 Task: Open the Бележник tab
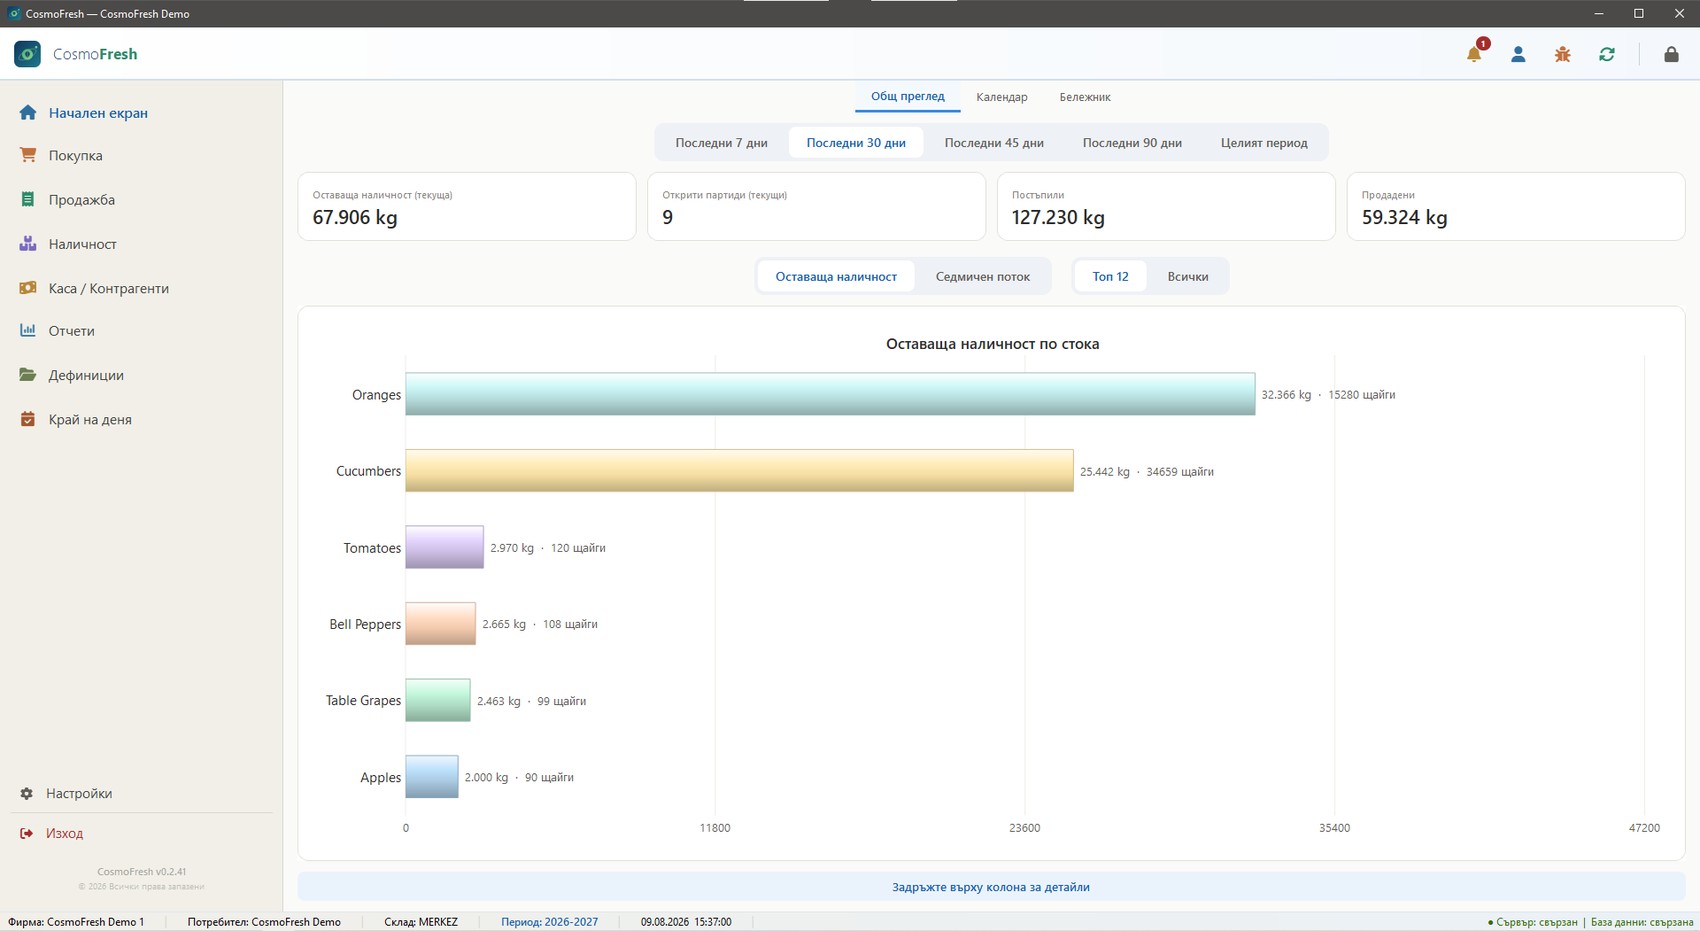[1085, 97]
